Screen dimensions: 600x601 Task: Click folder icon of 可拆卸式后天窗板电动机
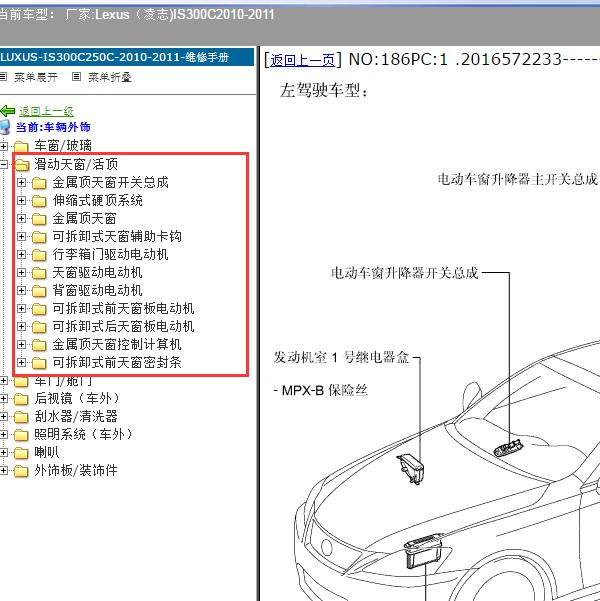click(x=39, y=327)
